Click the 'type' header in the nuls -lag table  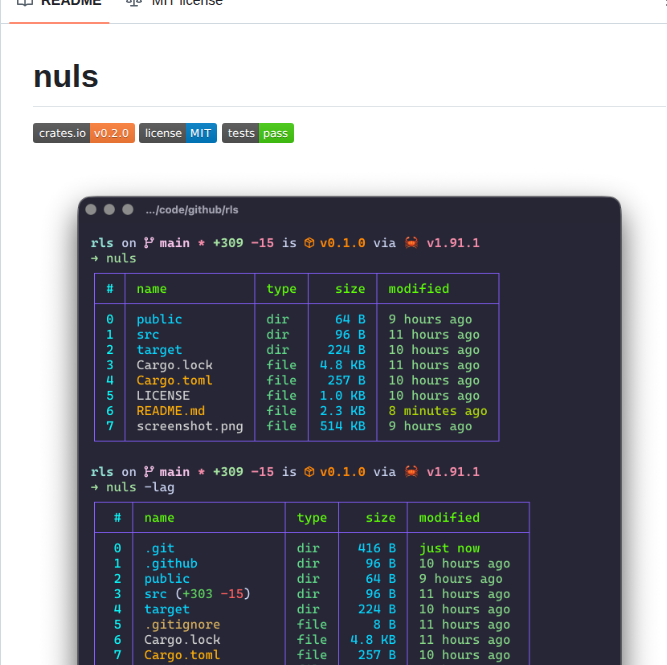tap(312, 518)
